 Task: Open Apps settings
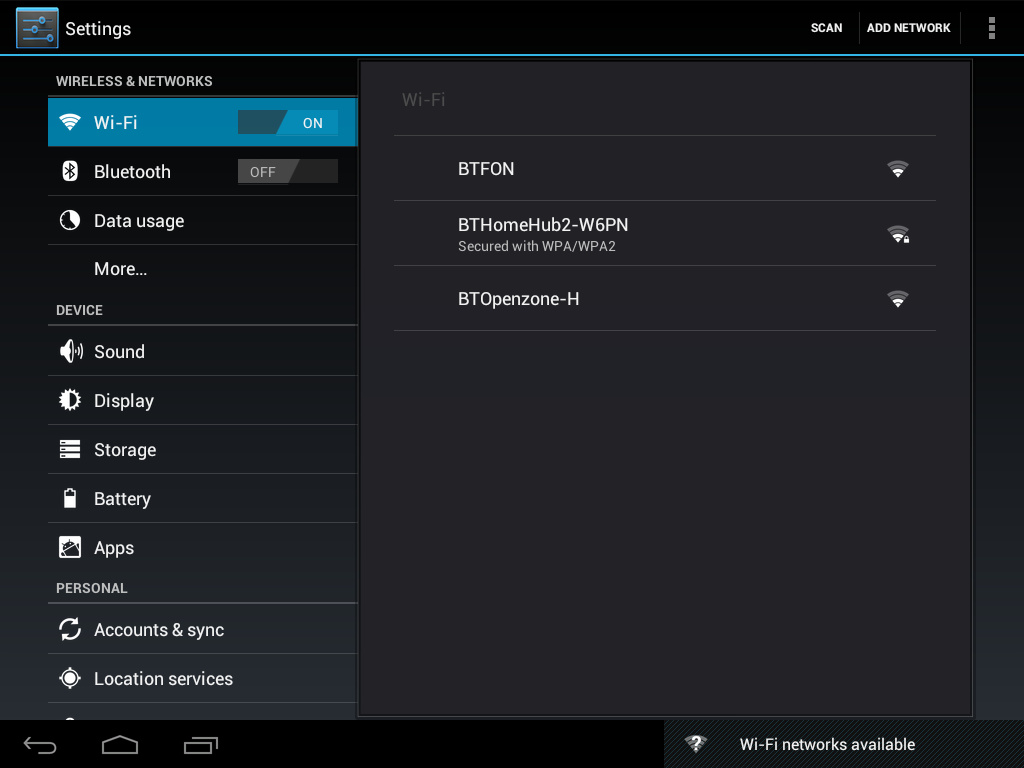click(202, 547)
